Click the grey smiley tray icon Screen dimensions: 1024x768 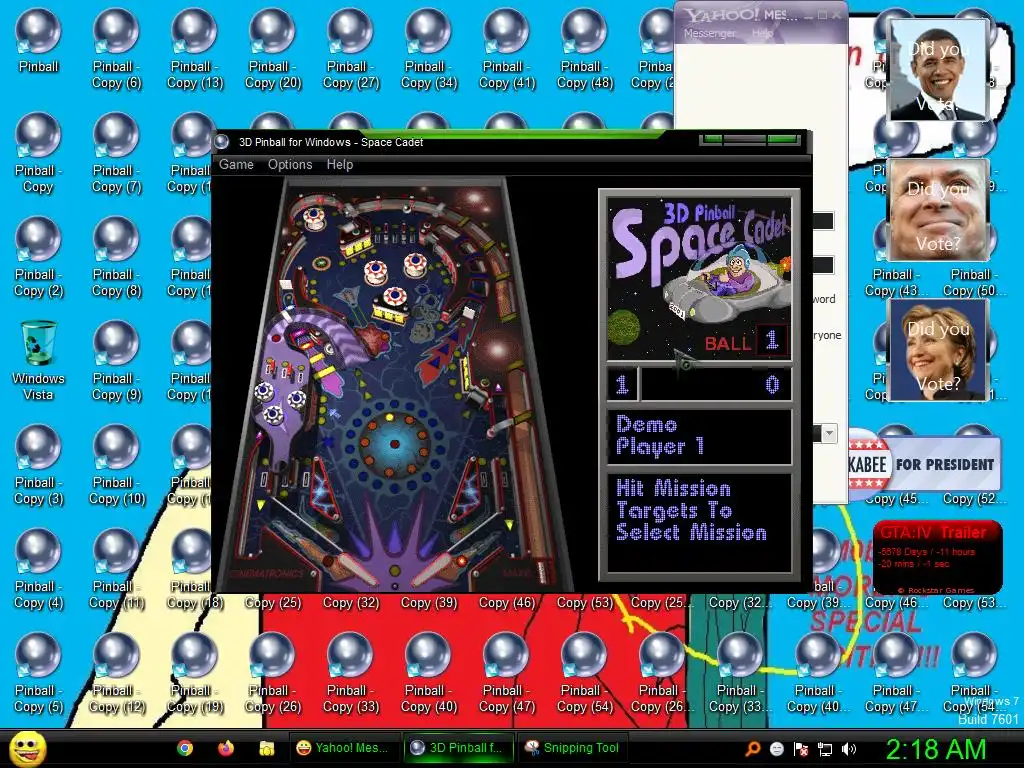point(776,749)
